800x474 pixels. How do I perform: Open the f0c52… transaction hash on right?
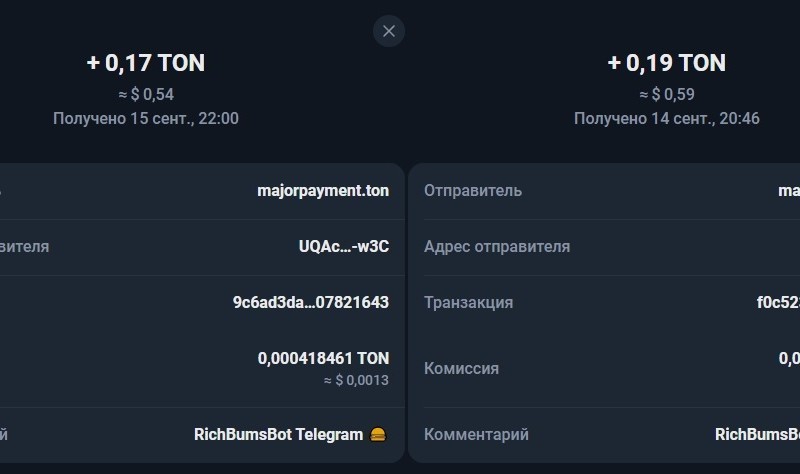click(x=778, y=302)
